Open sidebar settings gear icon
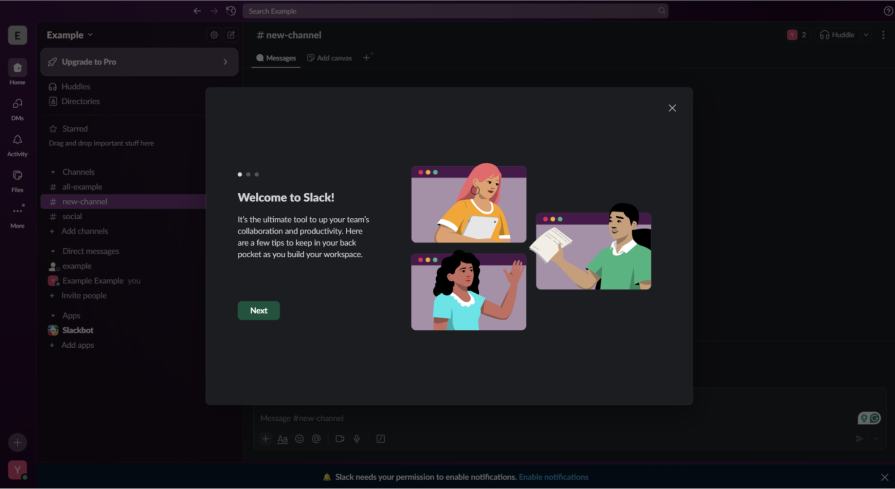895x489 pixels. click(x=213, y=35)
